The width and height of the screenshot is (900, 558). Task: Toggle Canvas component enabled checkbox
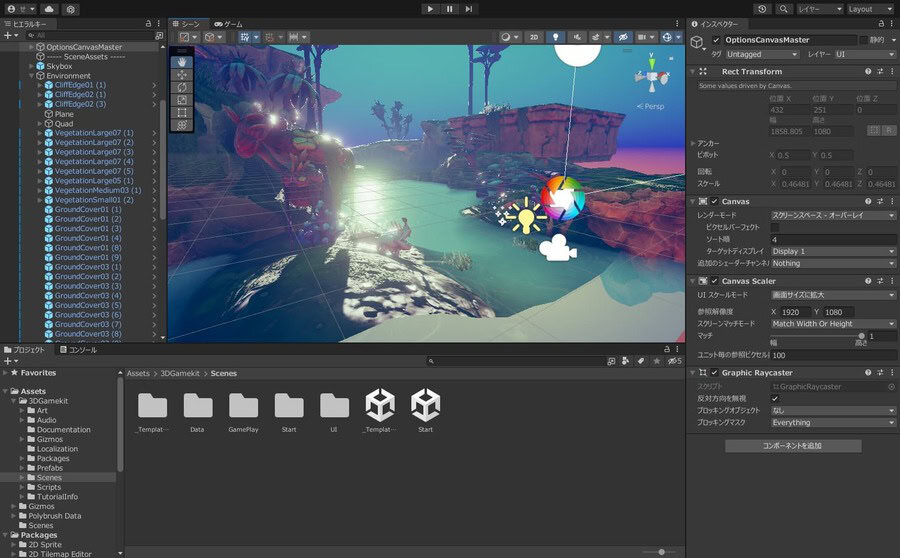[x=714, y=202]
